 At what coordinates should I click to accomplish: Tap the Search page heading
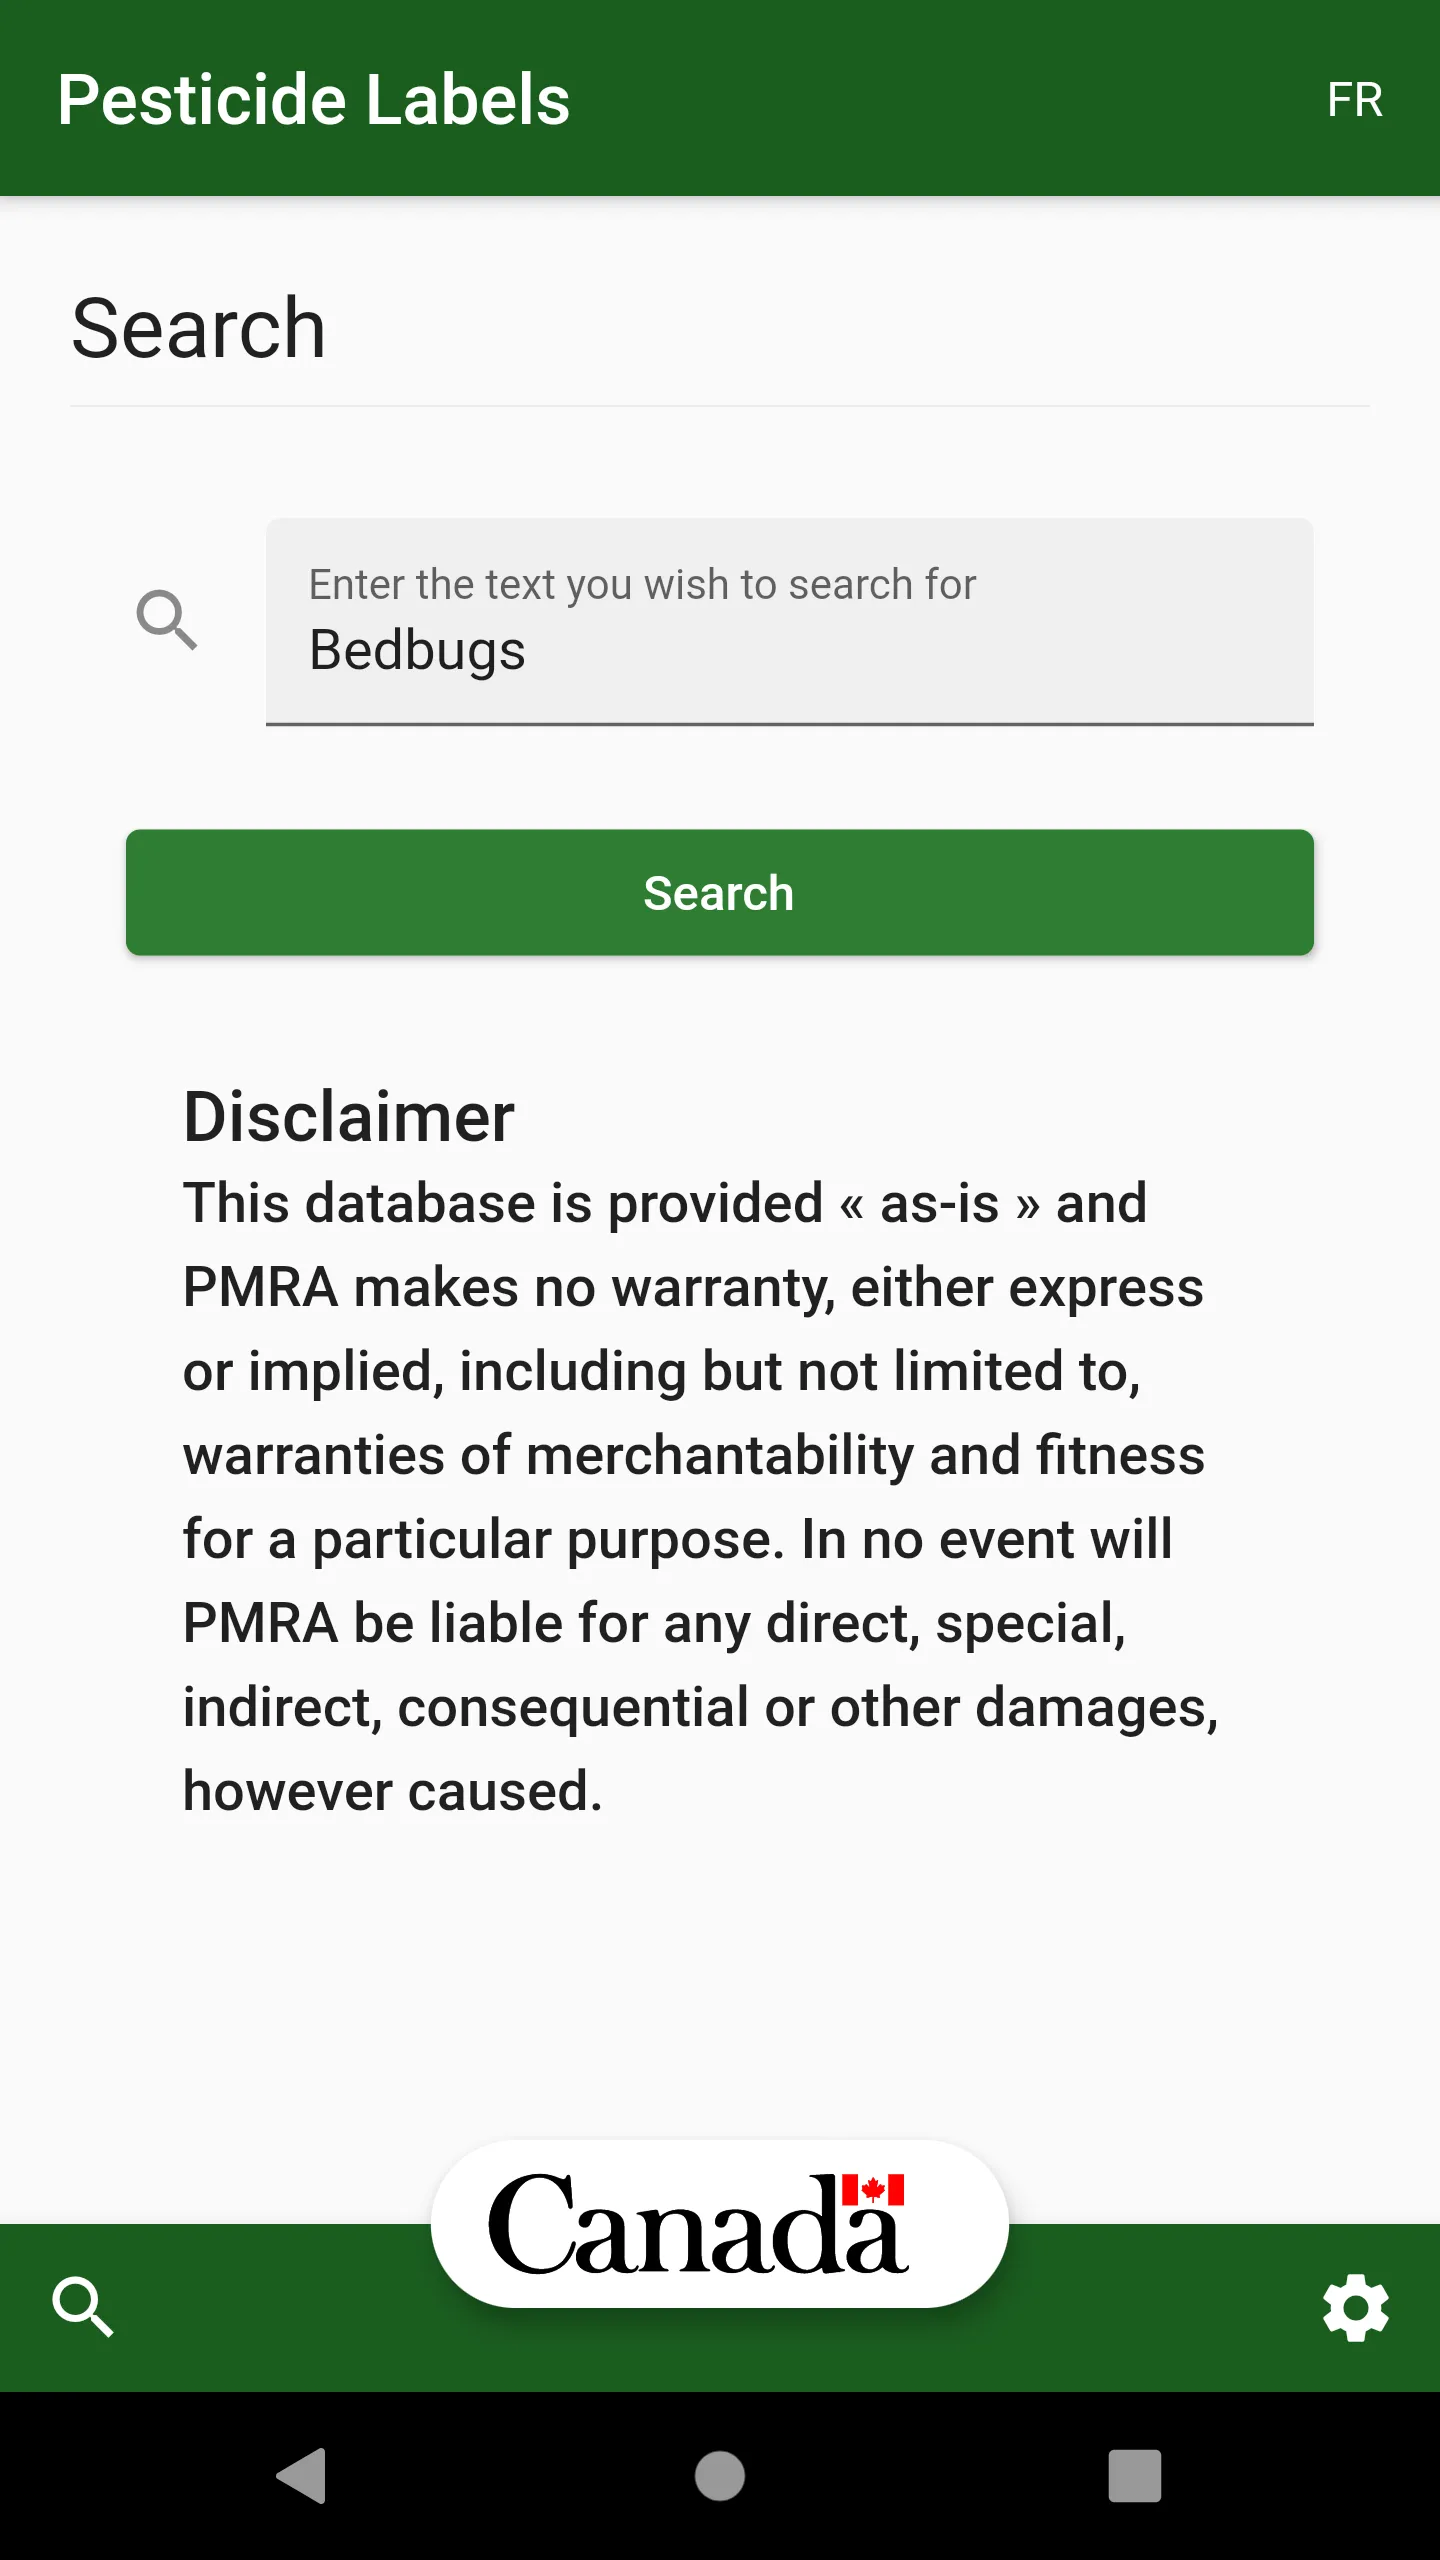[x=199, y=328]
